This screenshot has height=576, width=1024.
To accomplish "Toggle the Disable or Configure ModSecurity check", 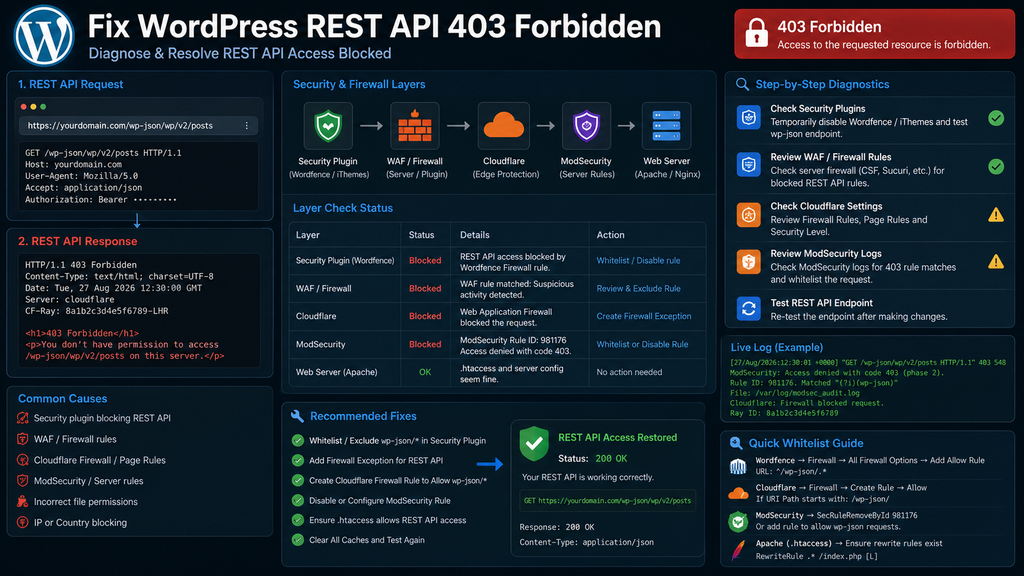I will [x=298, y=500].
